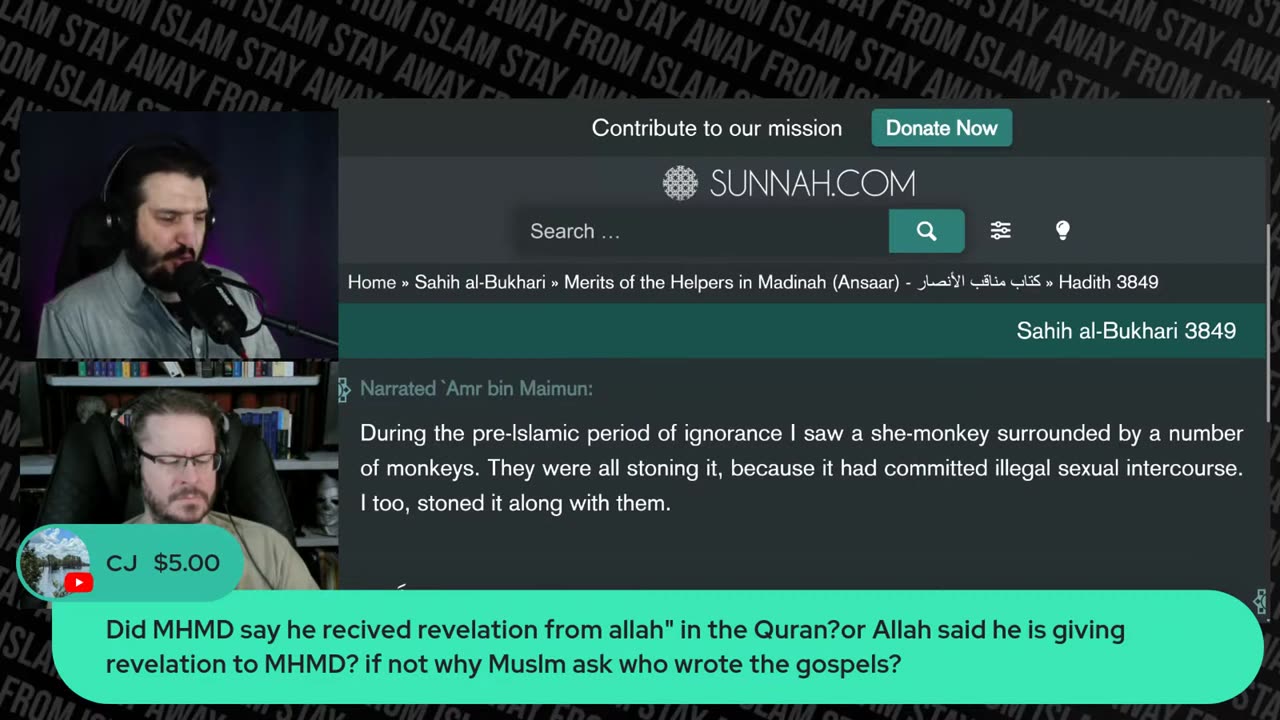Click the Narrated 'Amr bin Maimun line

pyautogui.click(x=476, y=389)
